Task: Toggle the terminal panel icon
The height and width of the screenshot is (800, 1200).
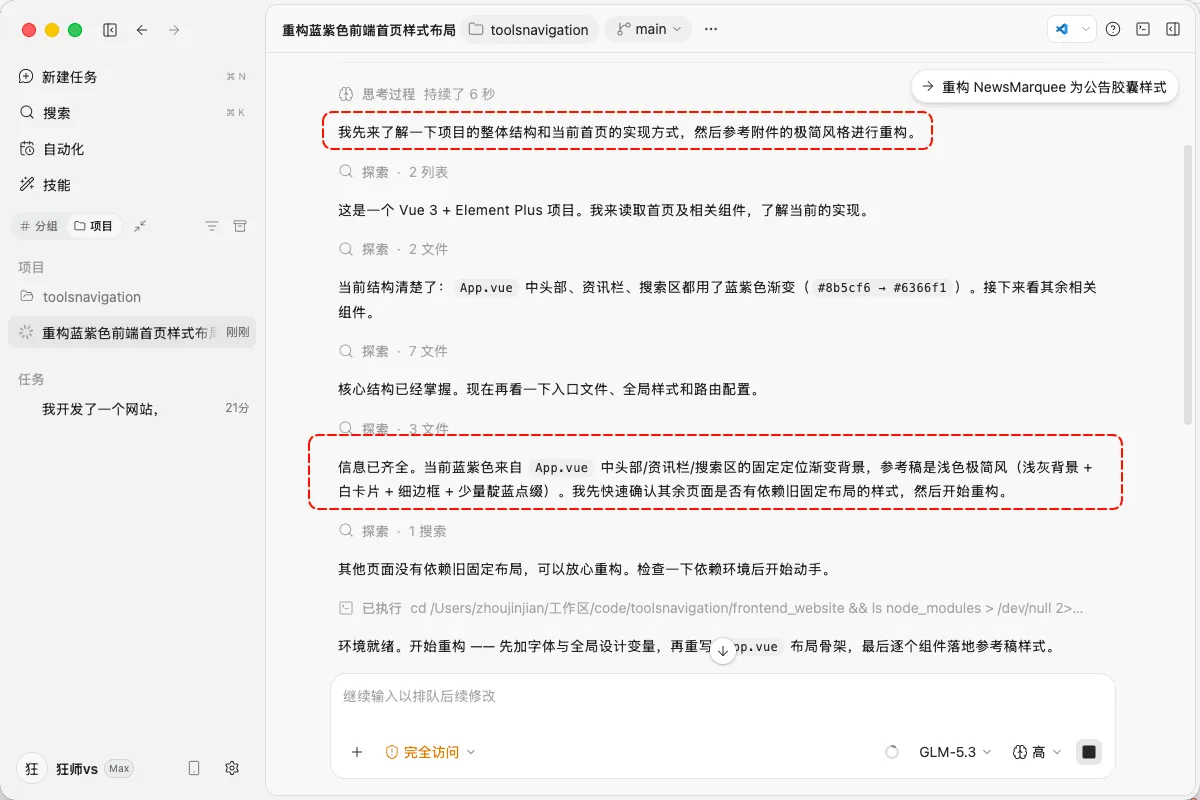Action: tap(1143, 29)
